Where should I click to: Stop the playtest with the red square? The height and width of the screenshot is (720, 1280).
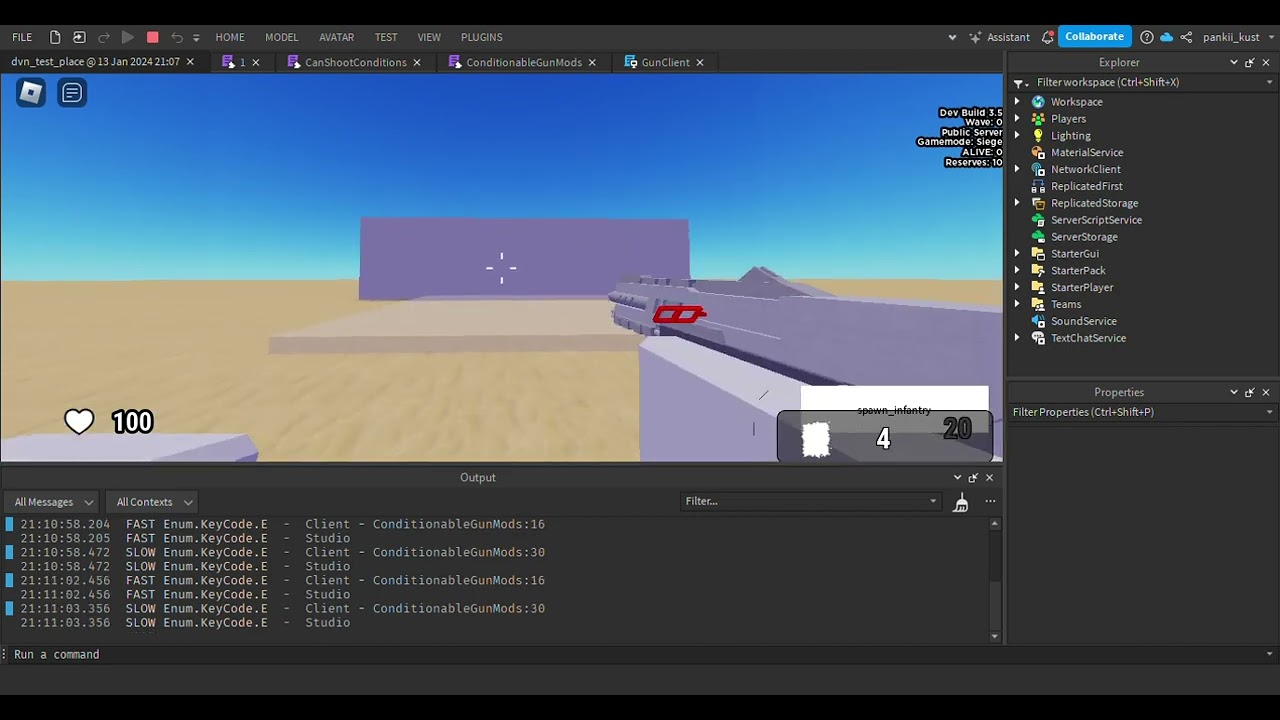[x=153, y=37]
